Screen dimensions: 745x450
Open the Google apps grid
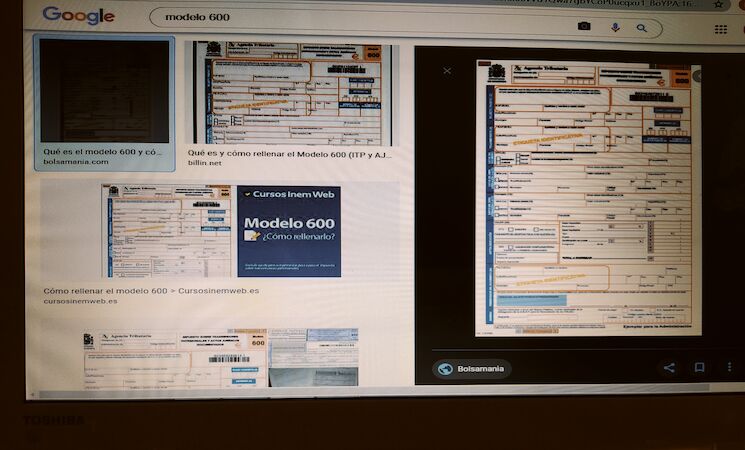click(721, 29)
